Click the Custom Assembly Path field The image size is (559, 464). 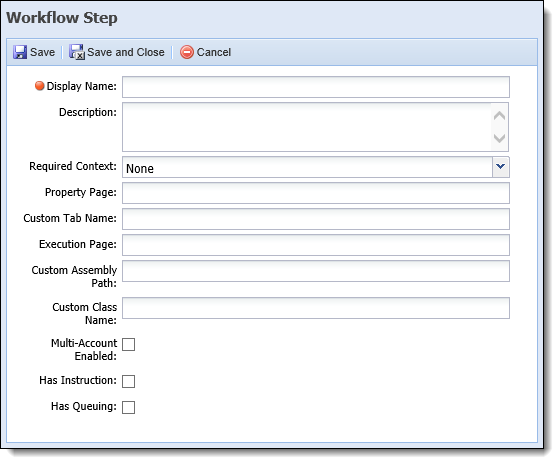(x=316, y=271)
